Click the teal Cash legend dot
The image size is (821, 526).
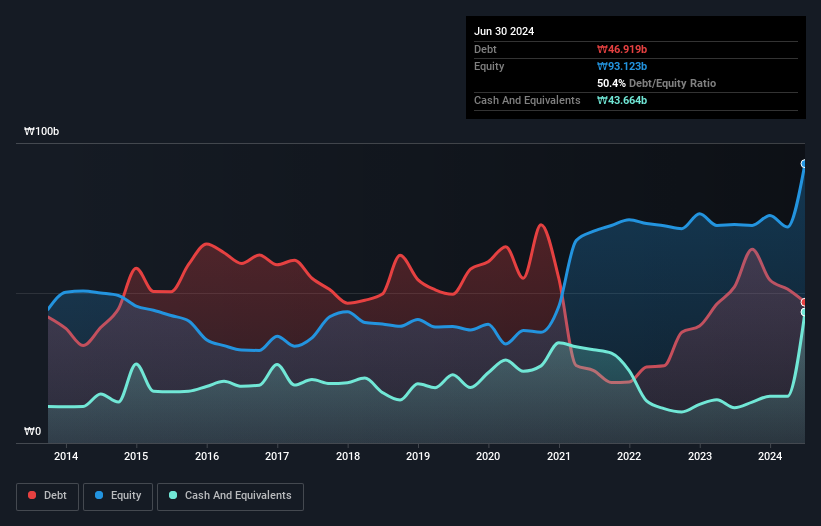[x=173, y=495]
